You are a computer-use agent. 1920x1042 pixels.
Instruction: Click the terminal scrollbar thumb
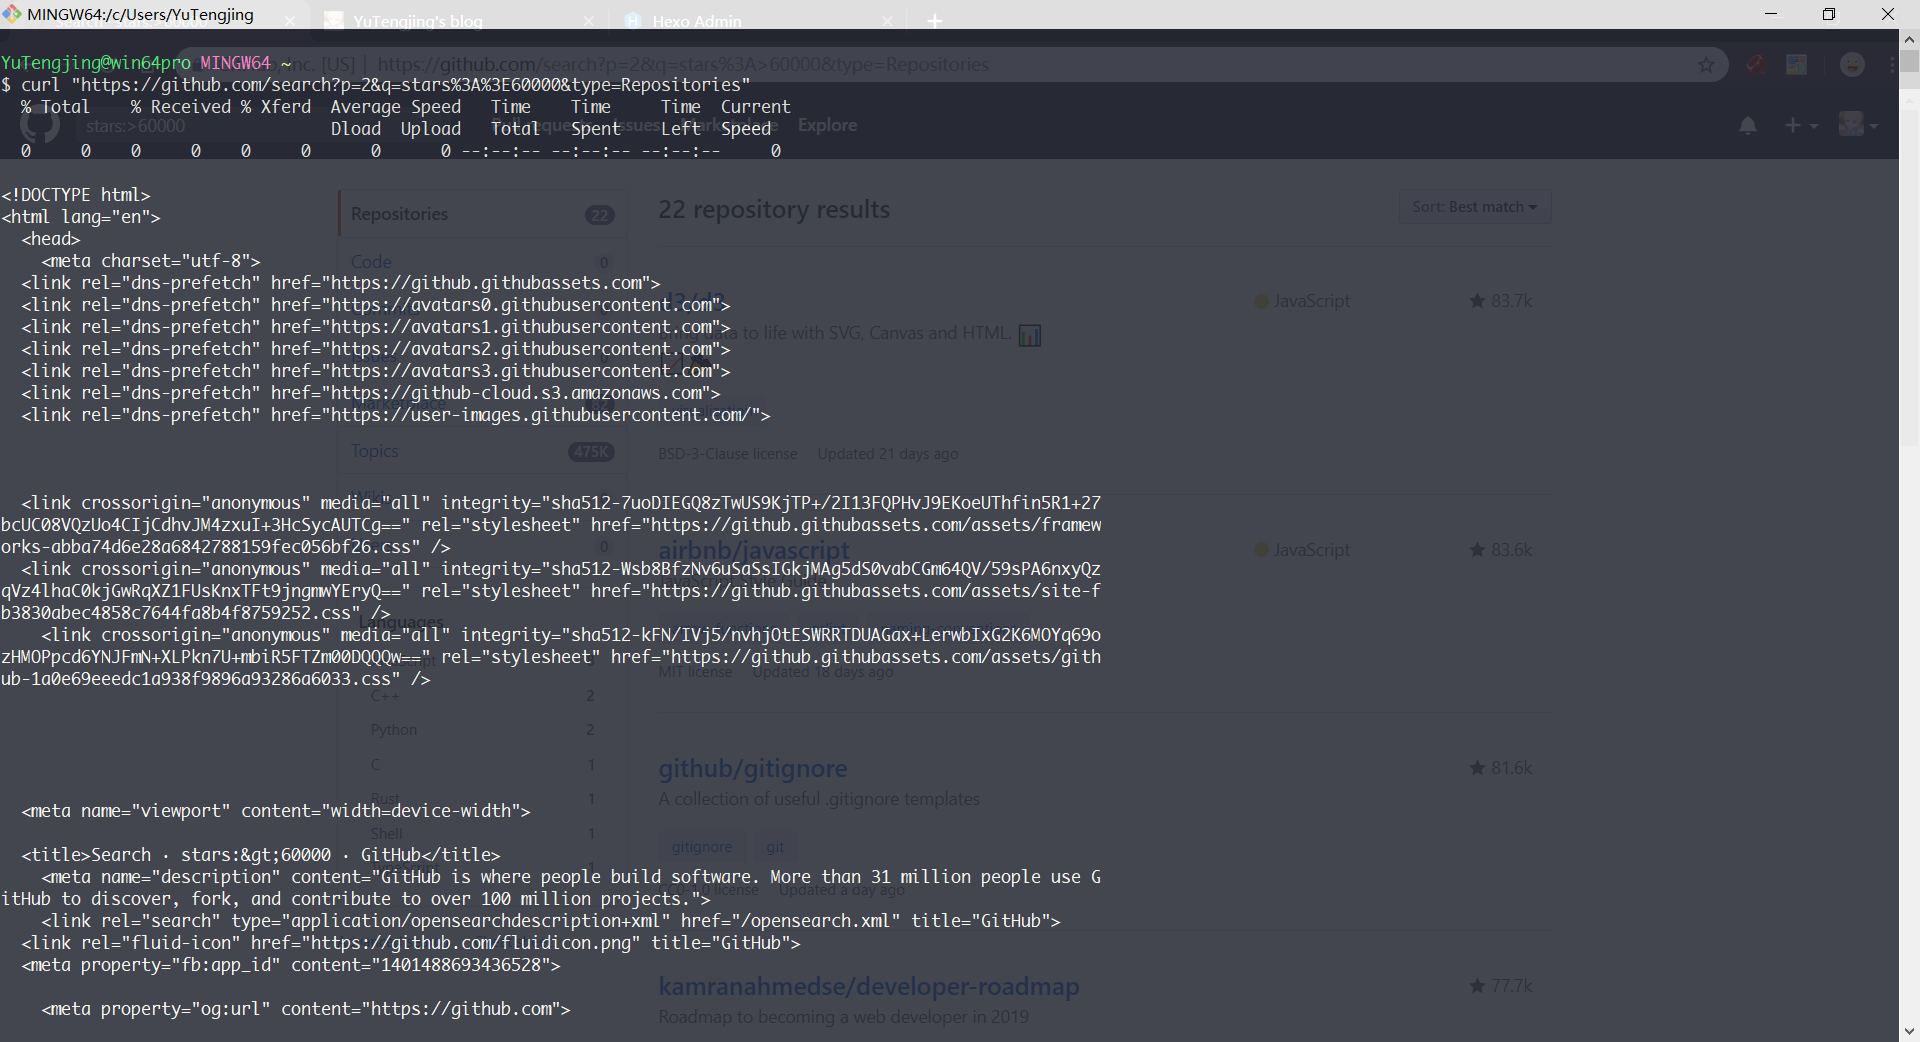point(1909,62)
